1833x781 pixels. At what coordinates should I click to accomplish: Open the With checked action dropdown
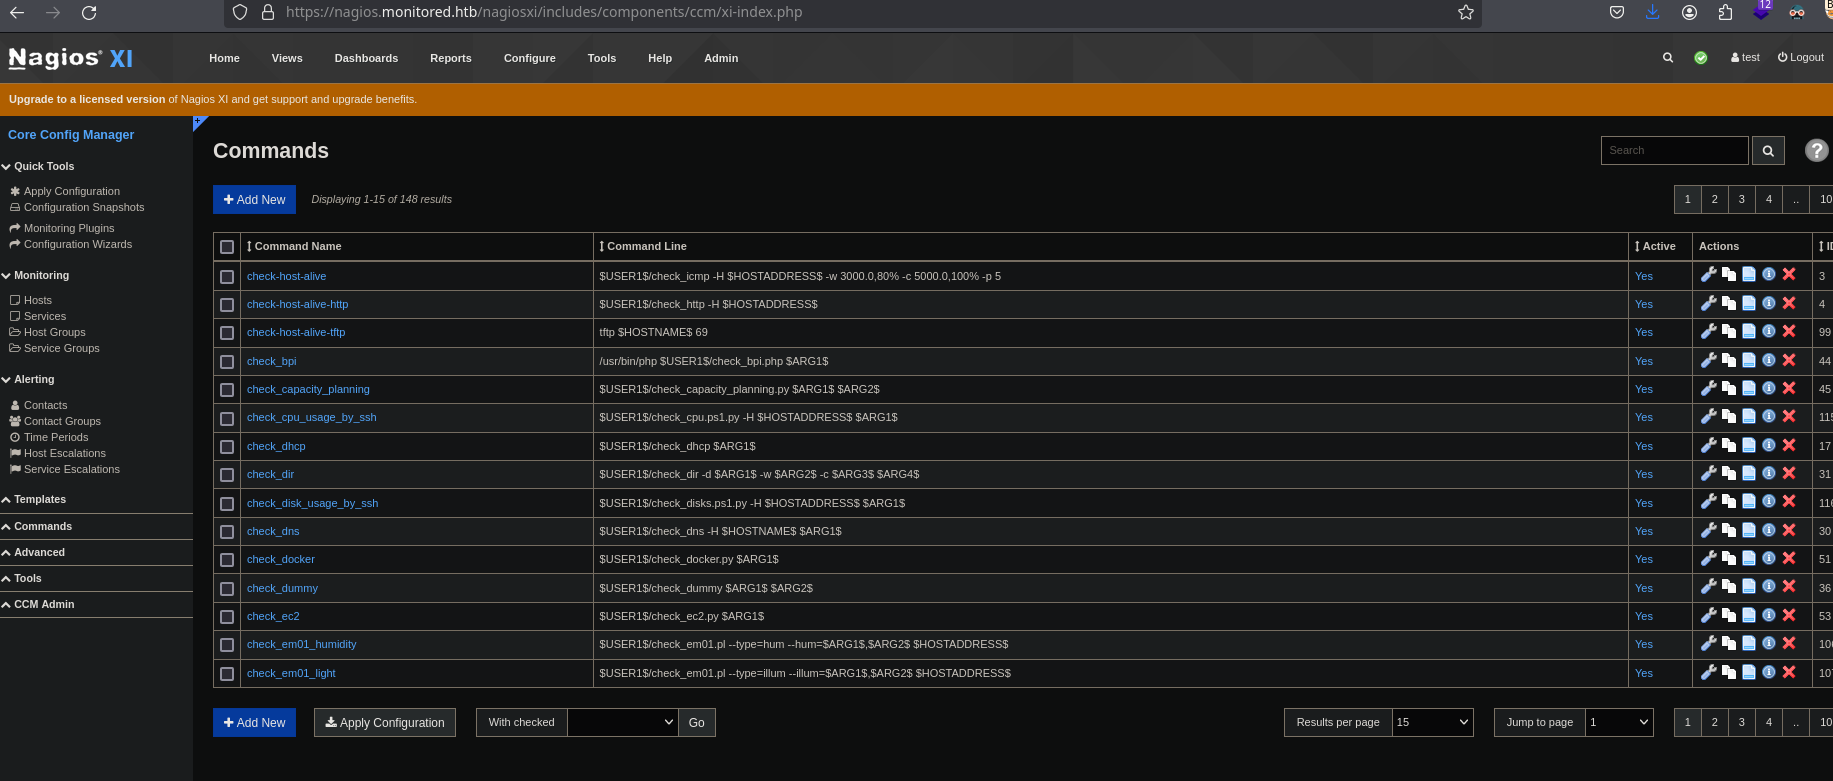[x=623, y=722]
